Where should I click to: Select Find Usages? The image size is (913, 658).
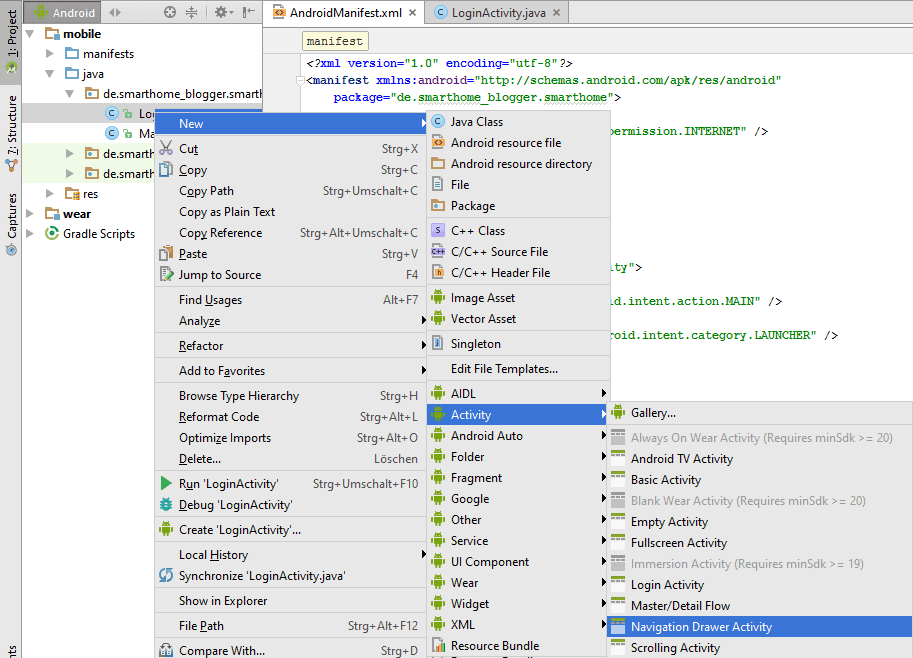point(291,299)
